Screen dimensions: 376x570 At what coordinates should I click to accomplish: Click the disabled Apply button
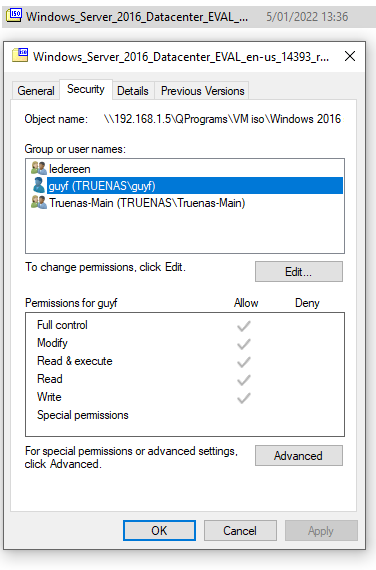[x=321, y=530]
